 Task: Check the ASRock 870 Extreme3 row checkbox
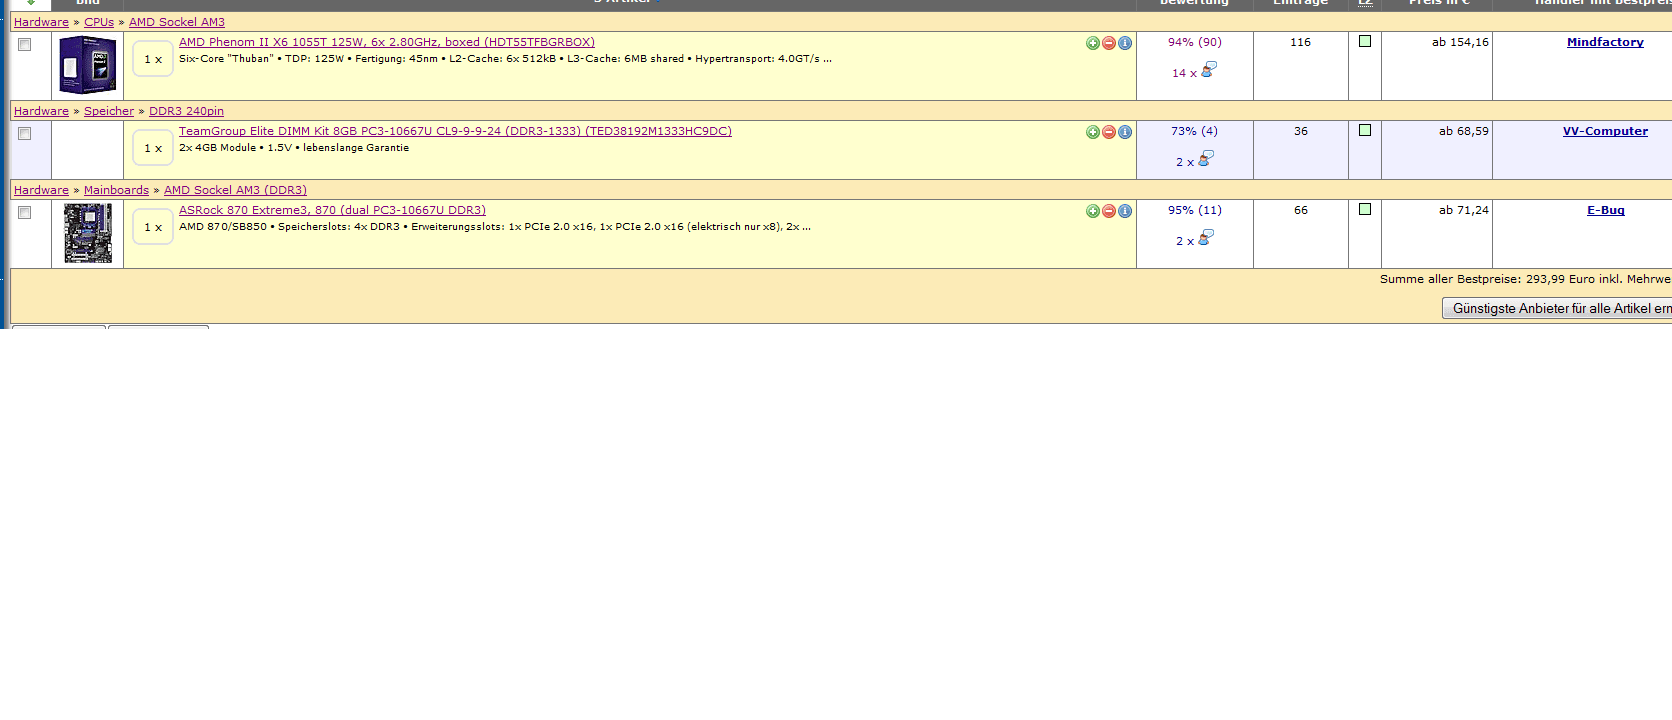[25, 213]
